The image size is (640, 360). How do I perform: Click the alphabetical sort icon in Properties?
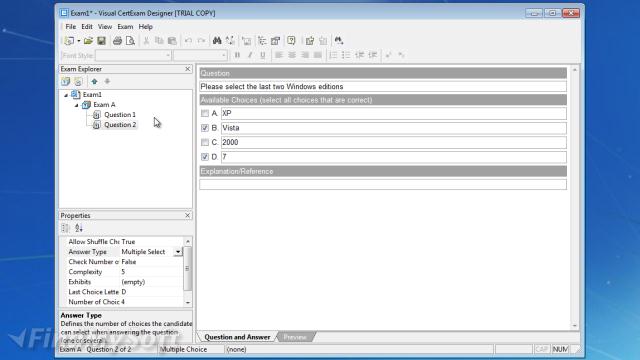click(79, 228)
